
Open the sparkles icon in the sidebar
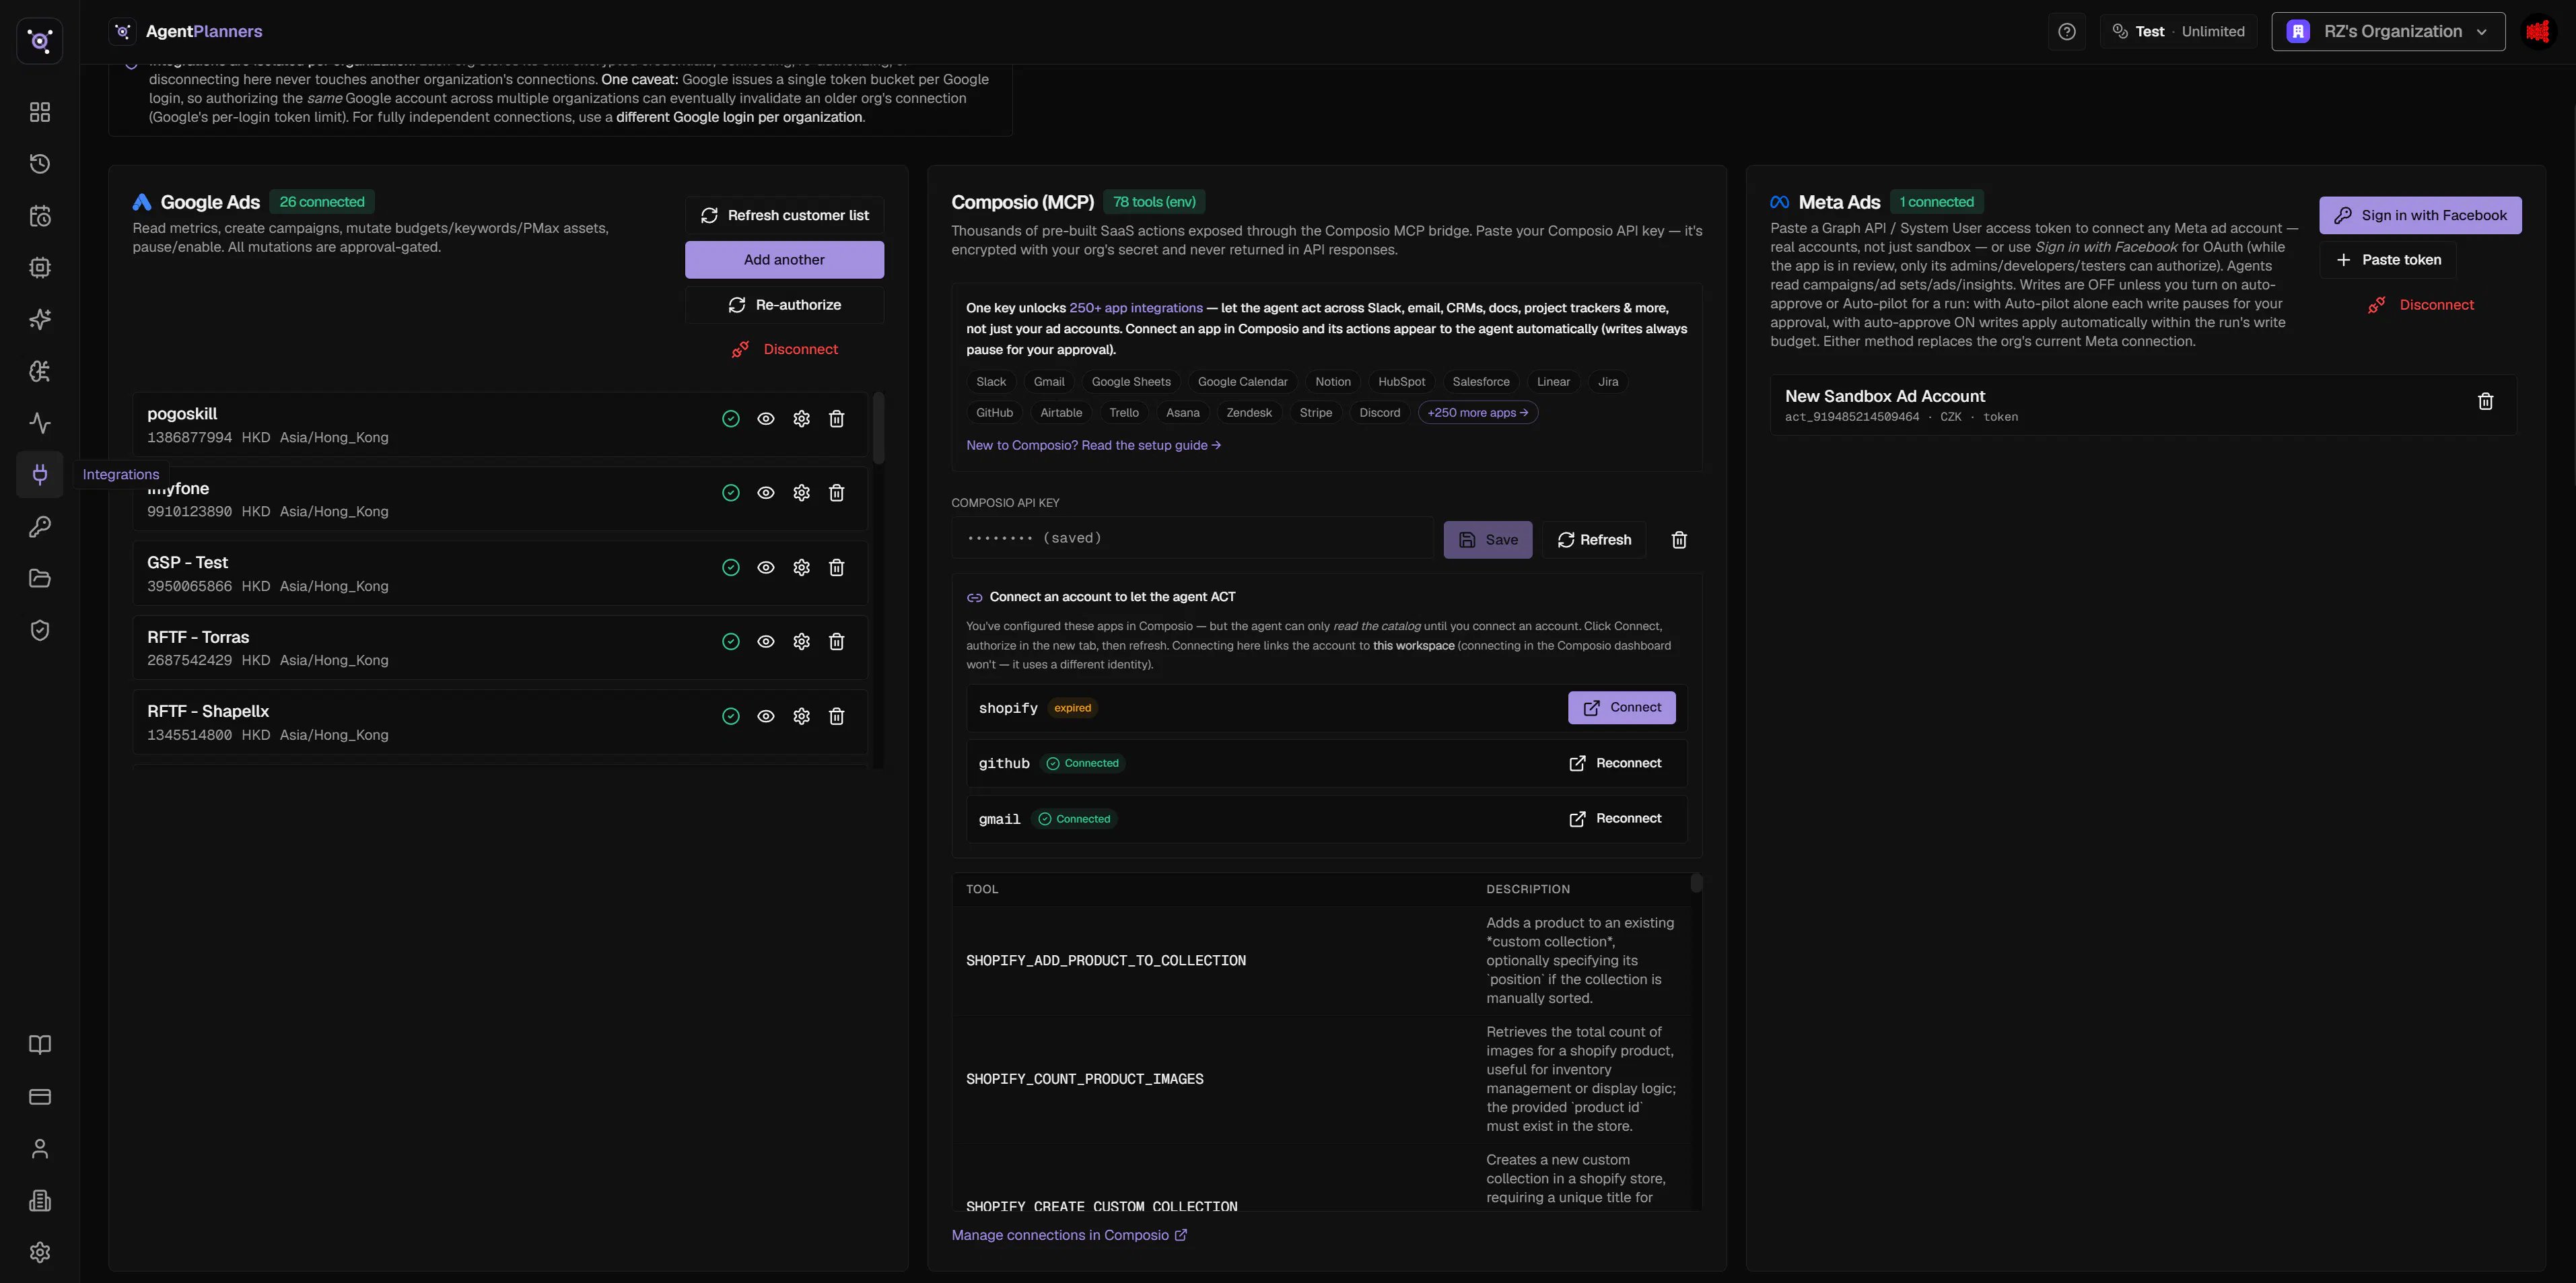coord(40,319)
